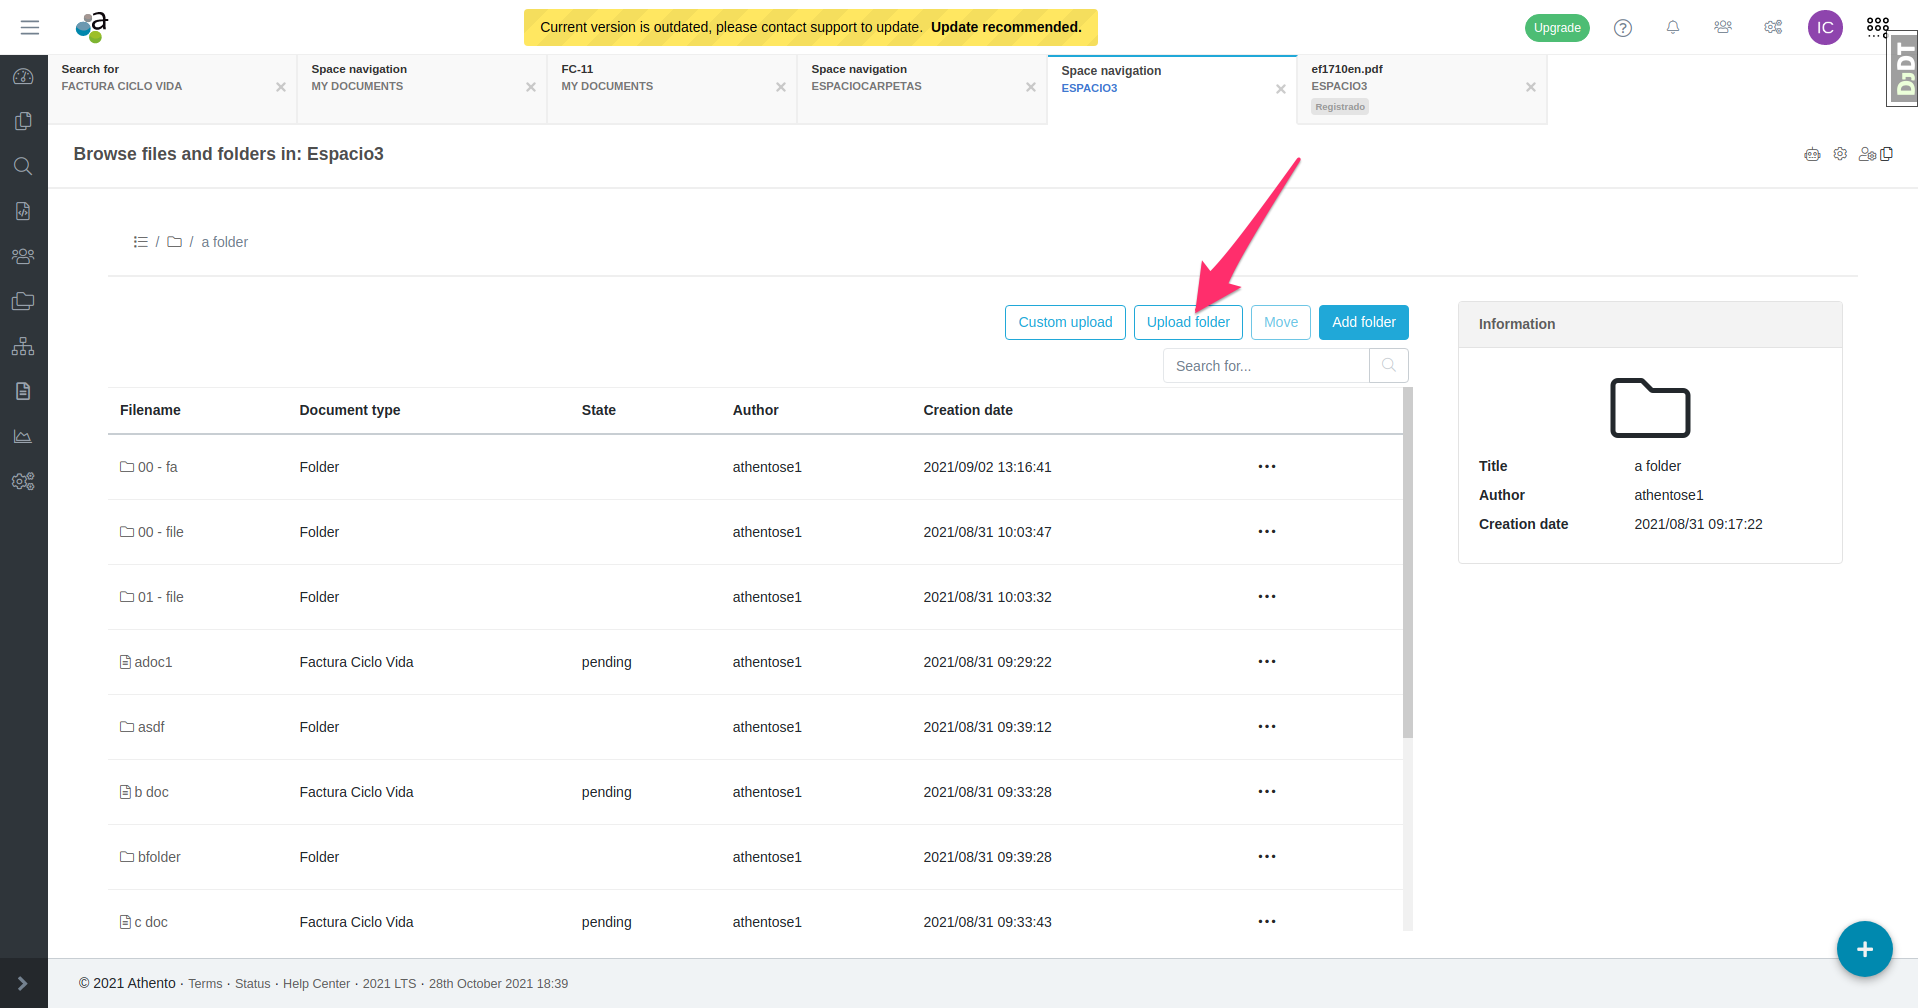Screen dimensions: 1918x1008
Task: Open the hamburger menu icon
Action: (x=30, y=27)
